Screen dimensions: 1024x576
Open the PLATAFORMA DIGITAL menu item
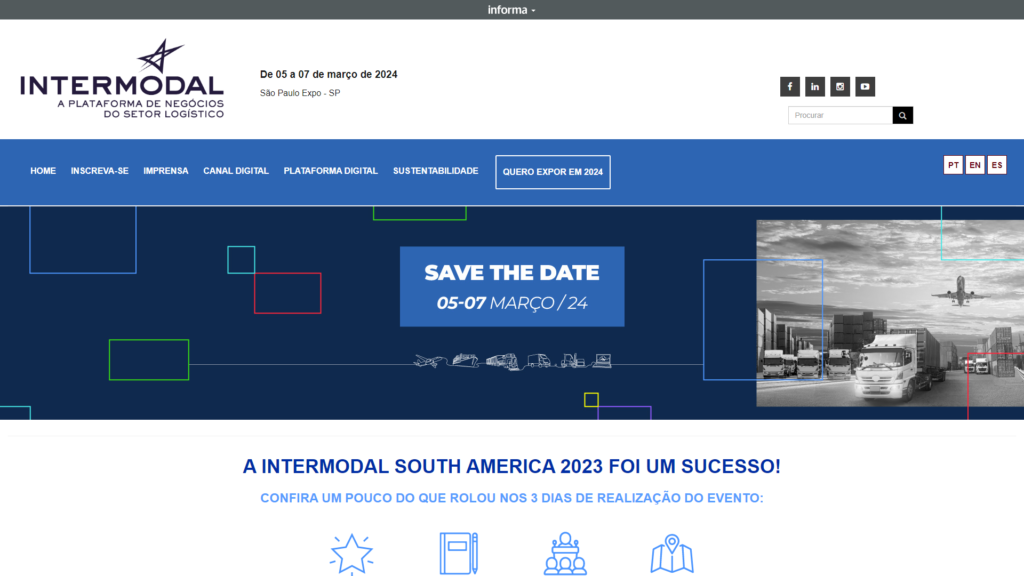(x=330, y=171)
